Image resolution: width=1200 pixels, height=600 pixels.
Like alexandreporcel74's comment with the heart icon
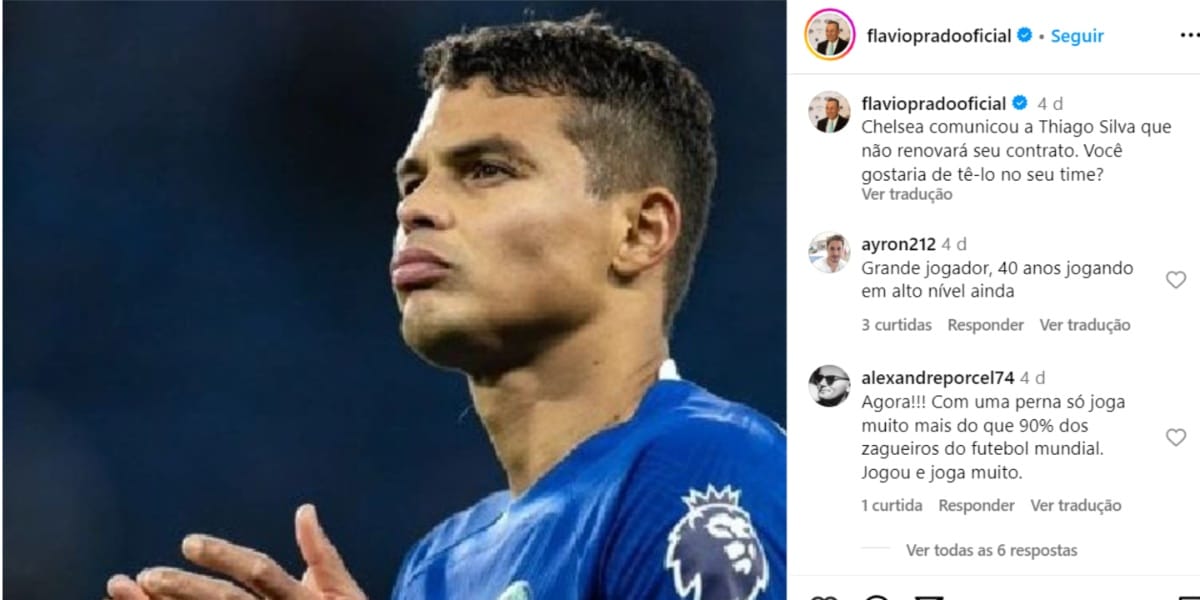1177,437
